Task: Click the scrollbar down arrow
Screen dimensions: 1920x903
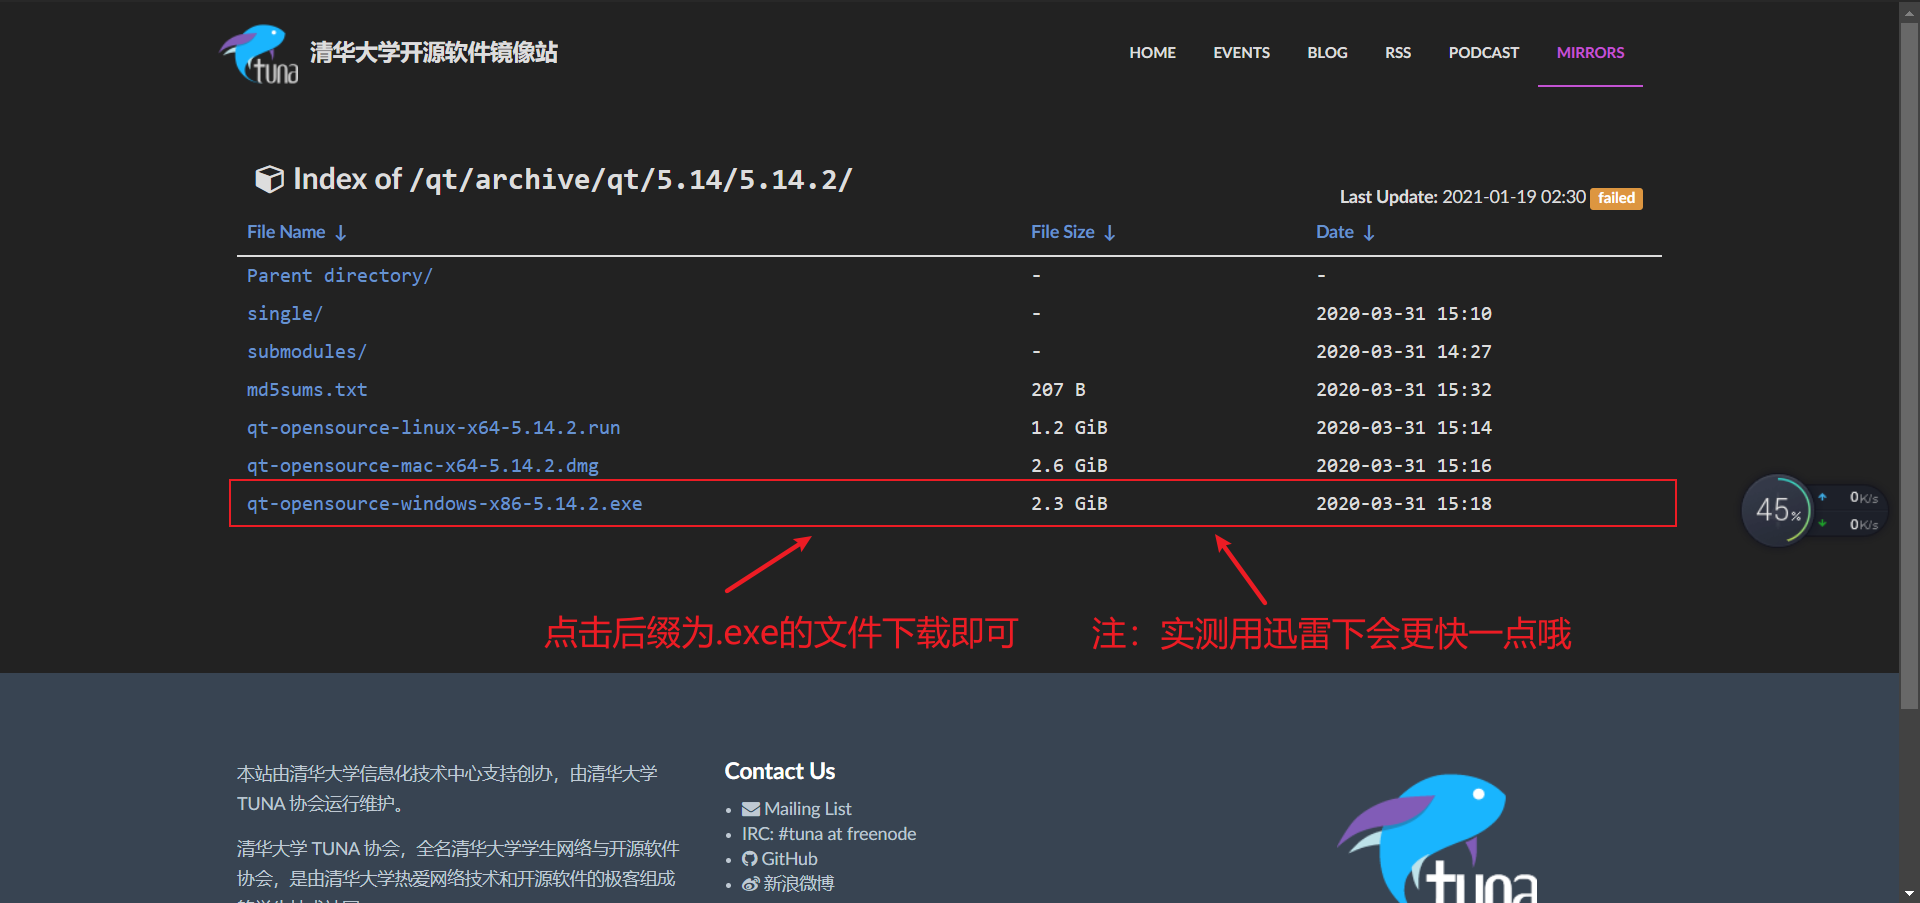Action: point(1908,894)
